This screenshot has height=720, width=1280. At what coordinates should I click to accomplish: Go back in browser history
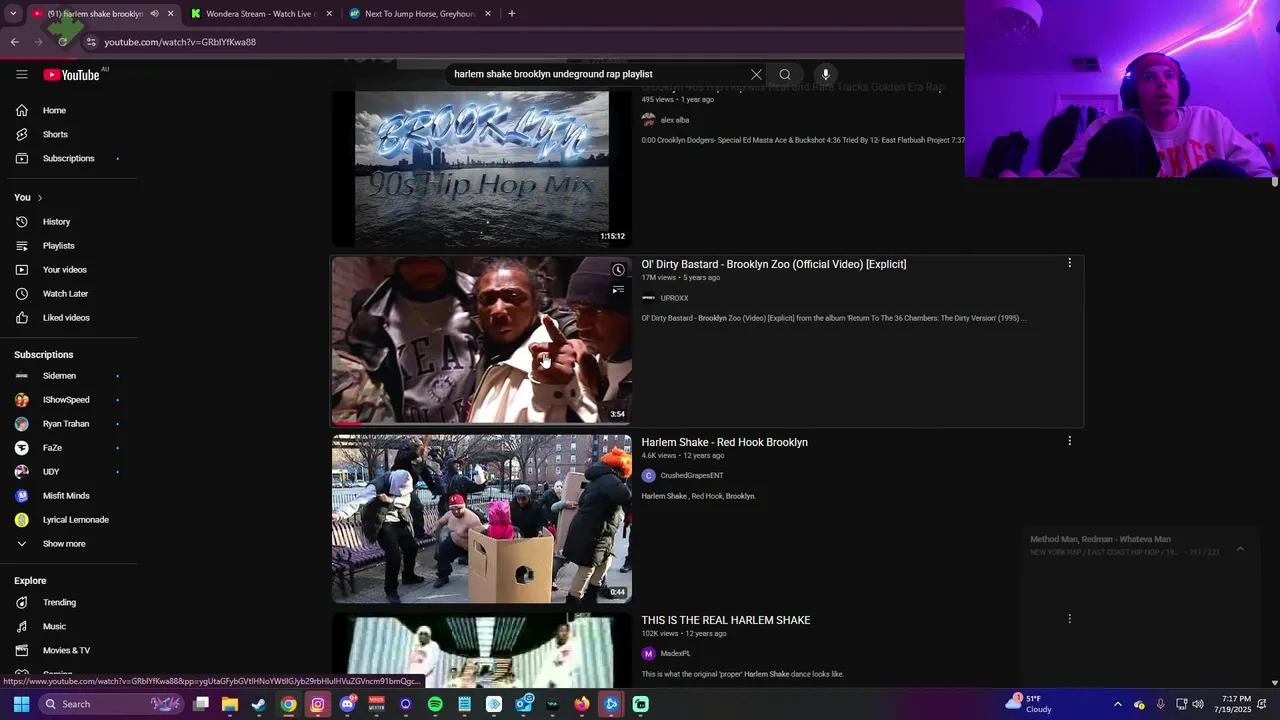click(14, 42)
